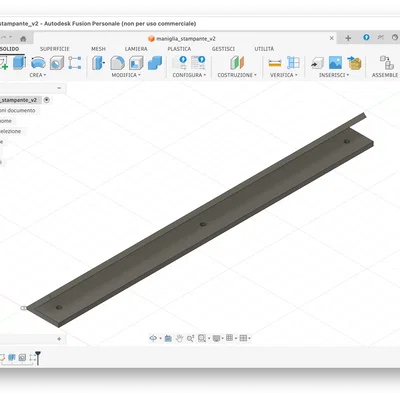Click the Look At icon
The height and width of the screenshot is (400, 400).
click(168, 338)
